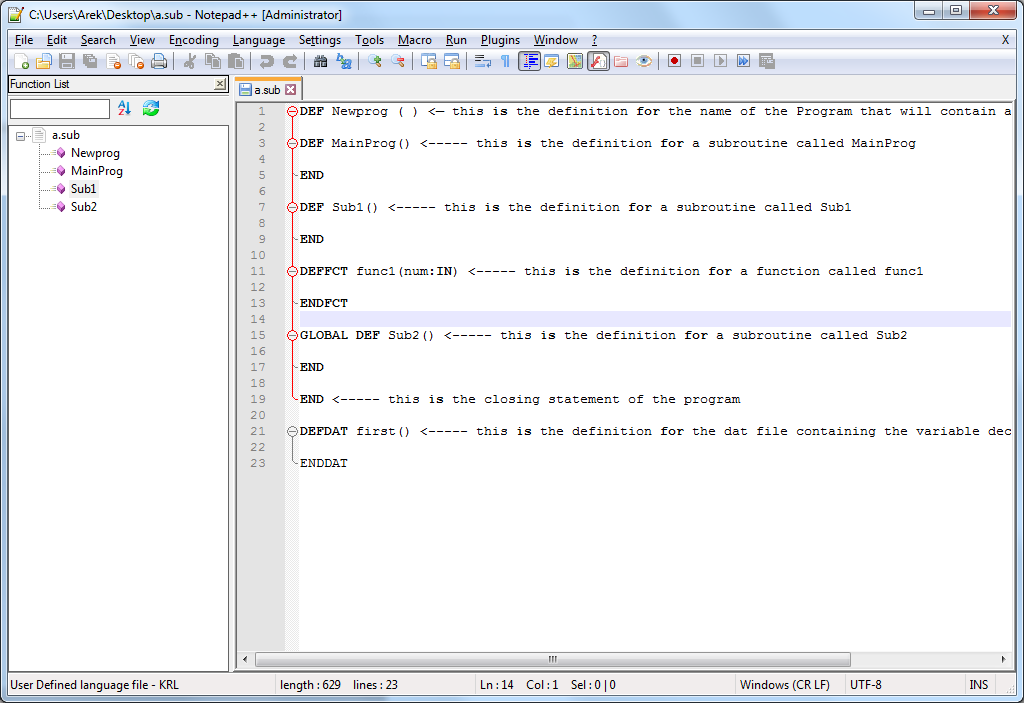Toggle the INS indicator in the status bar

click(x=978, y=684)
